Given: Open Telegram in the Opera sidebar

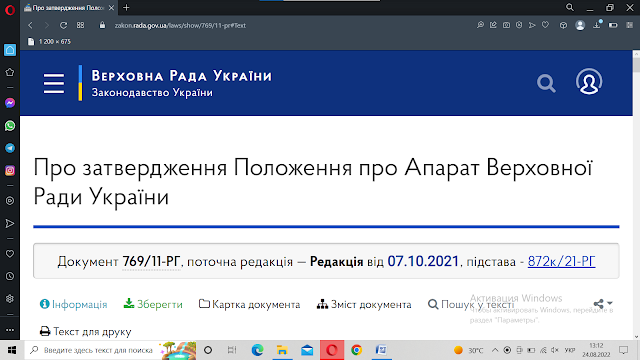Looking at the screenshot, I should [10, 148].
